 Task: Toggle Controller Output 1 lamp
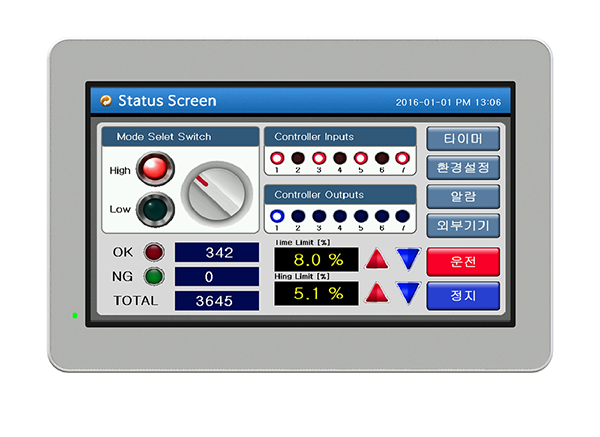tap(277, 215)
